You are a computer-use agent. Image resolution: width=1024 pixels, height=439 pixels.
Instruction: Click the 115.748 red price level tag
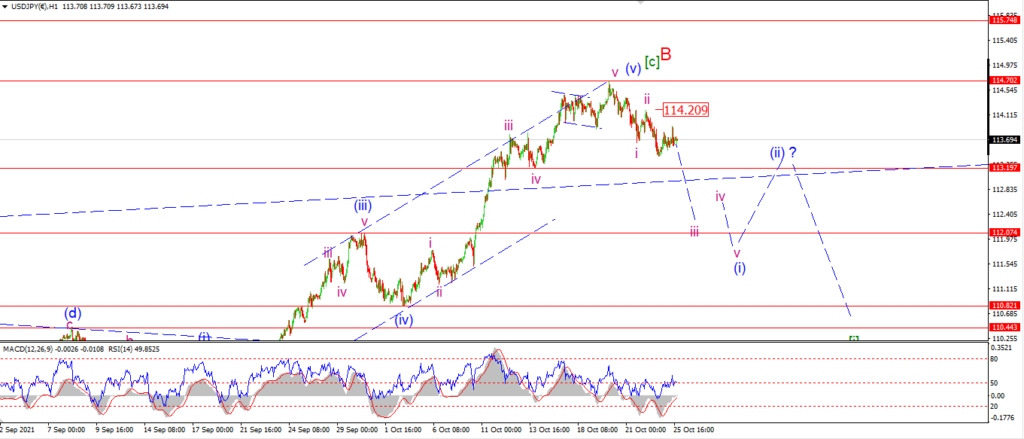click(x=1003, y=20)
